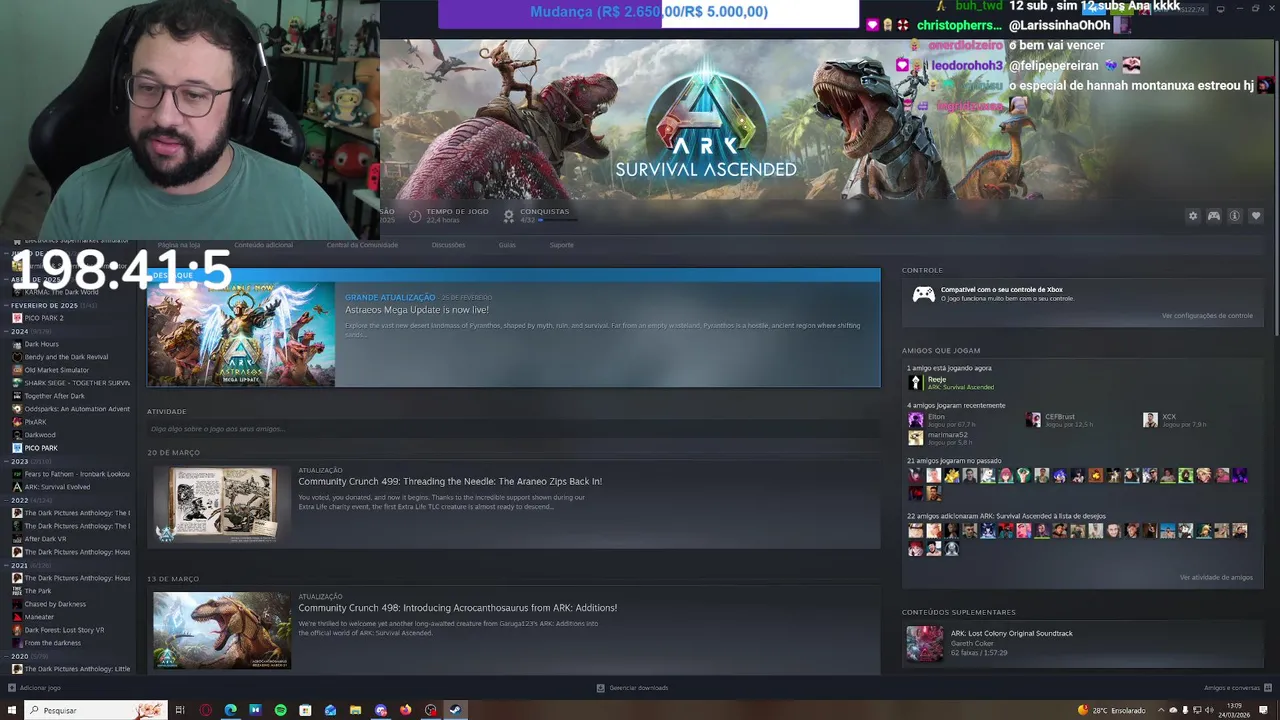Click Adicionar jogo button
This screenshot has width=1280, height=720.
(34, 688)
